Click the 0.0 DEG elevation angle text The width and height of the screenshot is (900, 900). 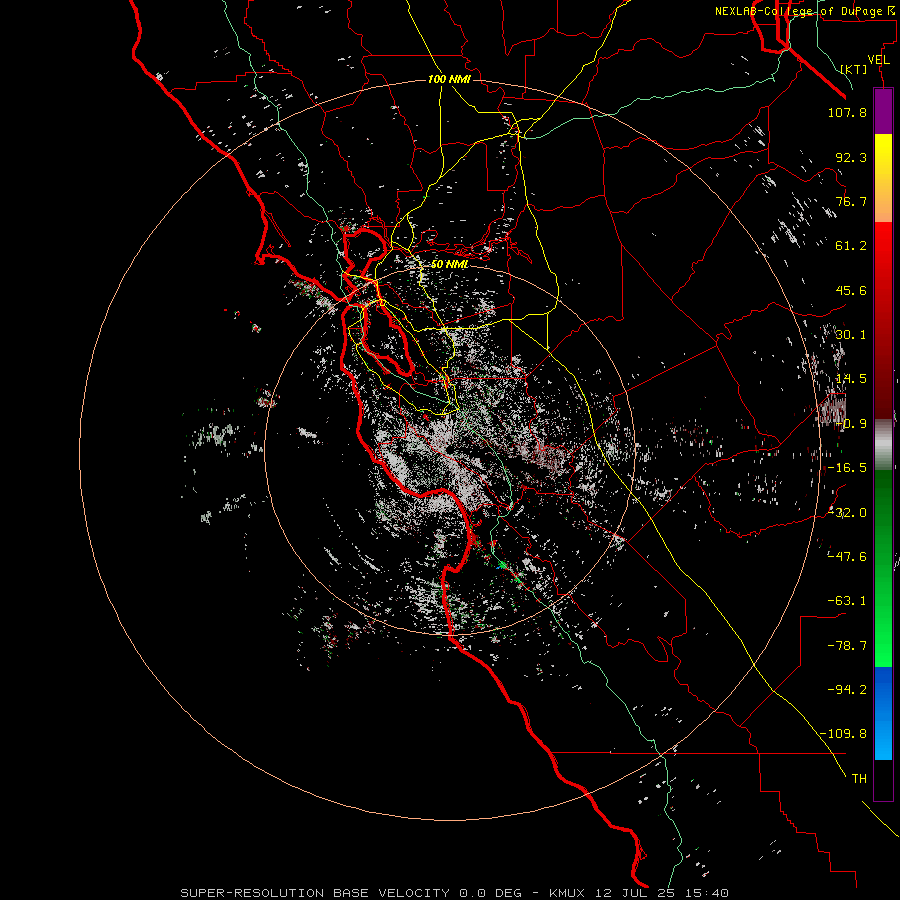490,893
